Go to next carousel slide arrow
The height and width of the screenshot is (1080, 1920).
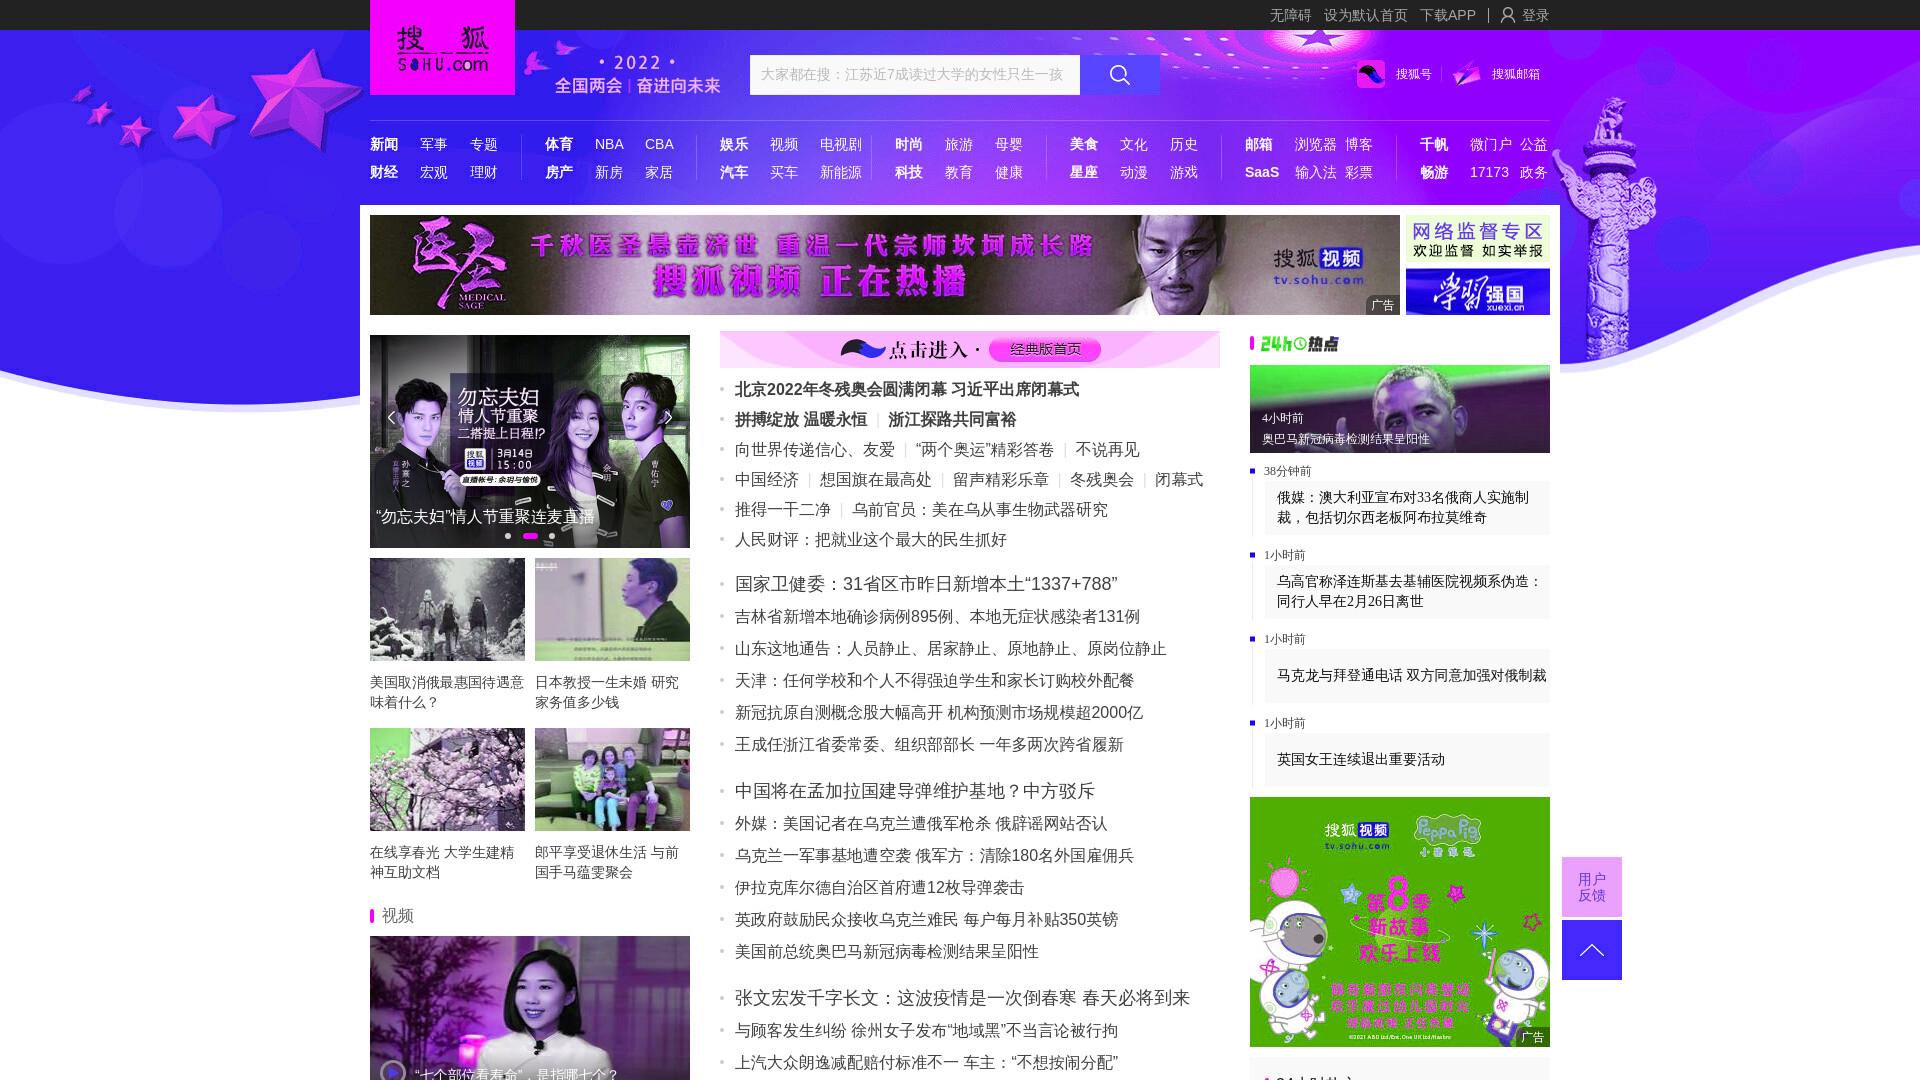click(668, 418)
